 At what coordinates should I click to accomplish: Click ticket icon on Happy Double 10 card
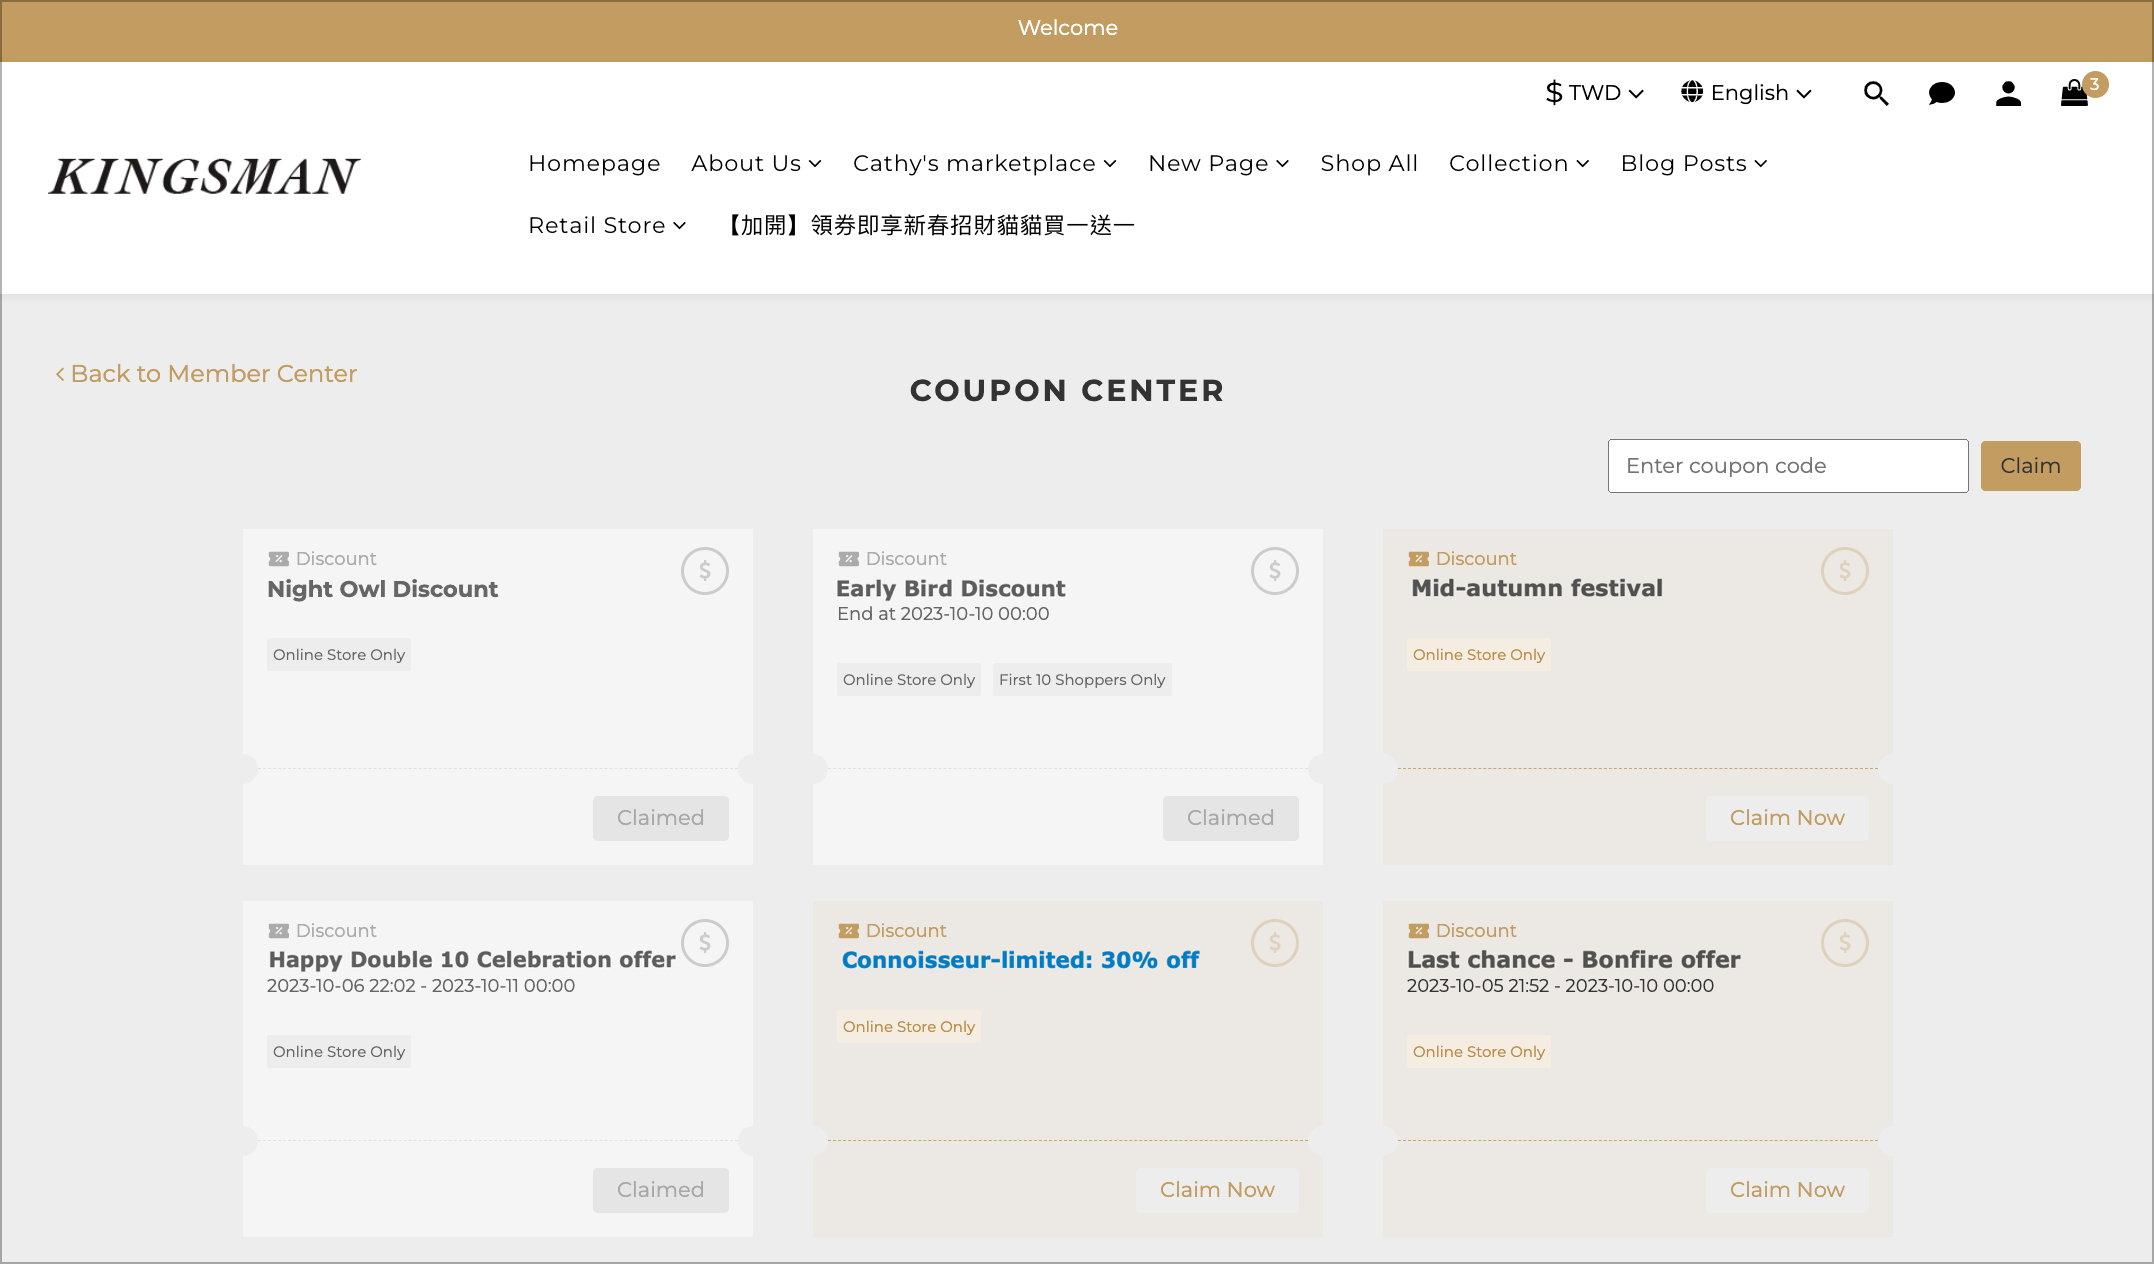point(279,931)
